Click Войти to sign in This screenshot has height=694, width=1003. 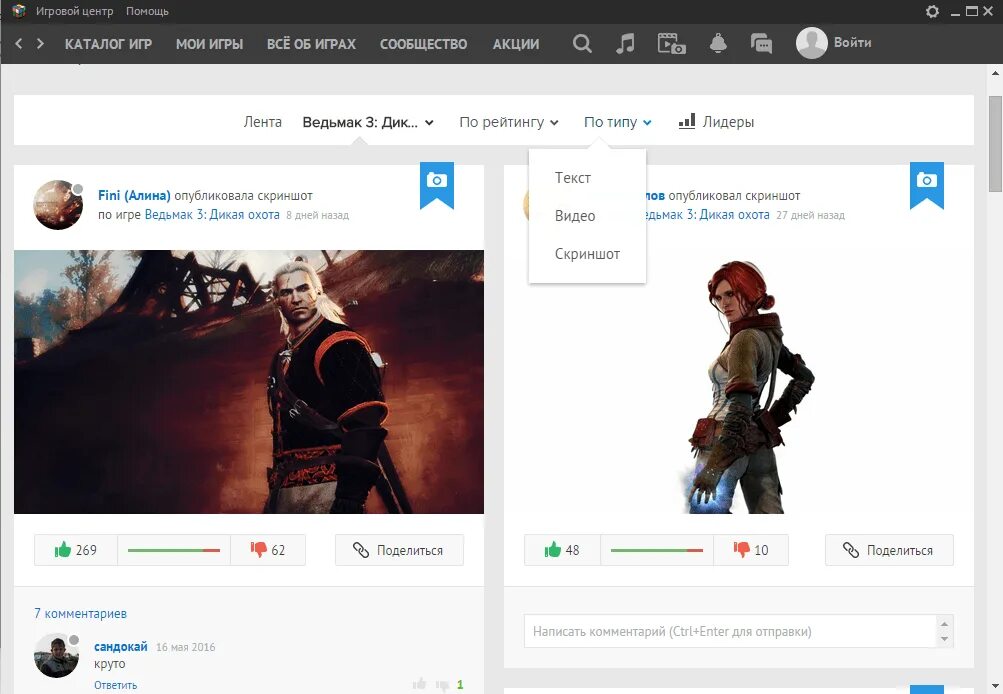tap(852, 42)
